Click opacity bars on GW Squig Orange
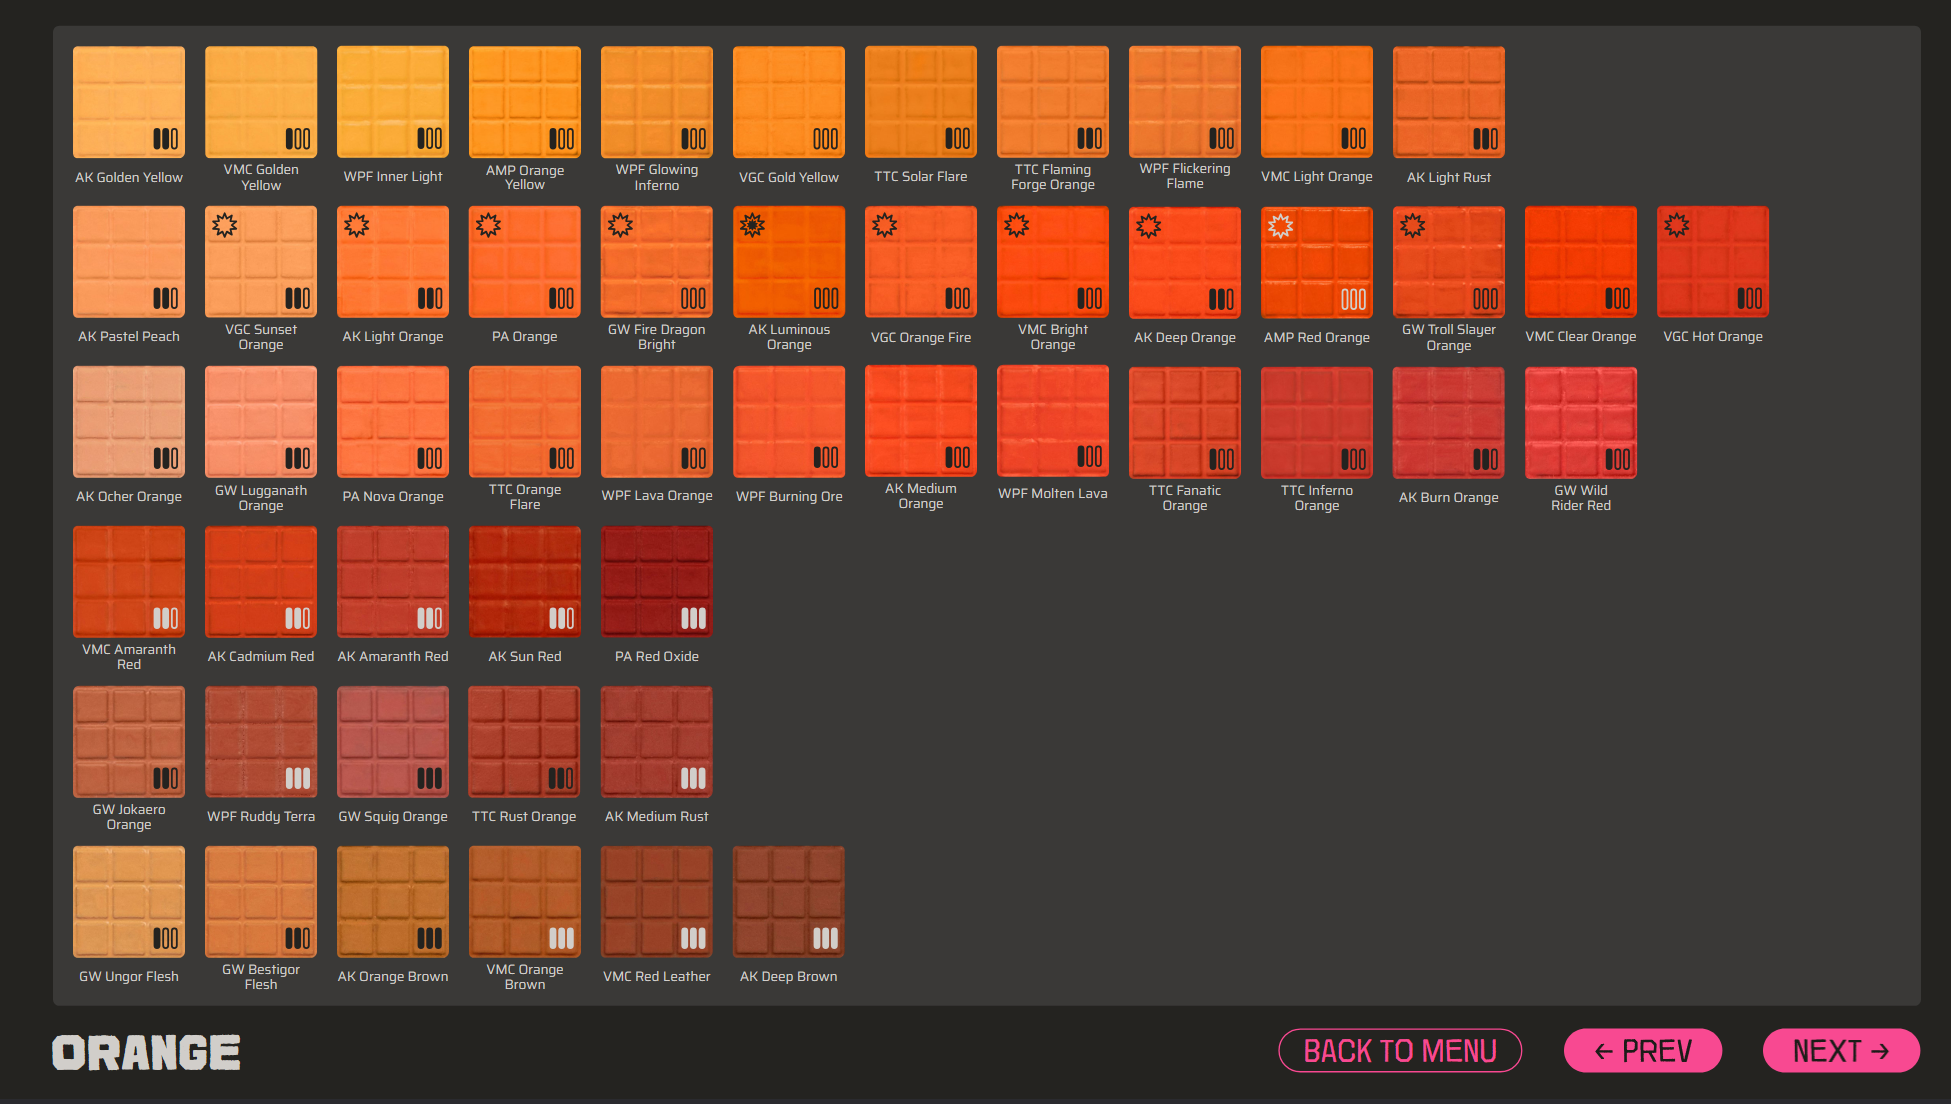The width and height of the screenshot is (1951, 1104). 429,778
